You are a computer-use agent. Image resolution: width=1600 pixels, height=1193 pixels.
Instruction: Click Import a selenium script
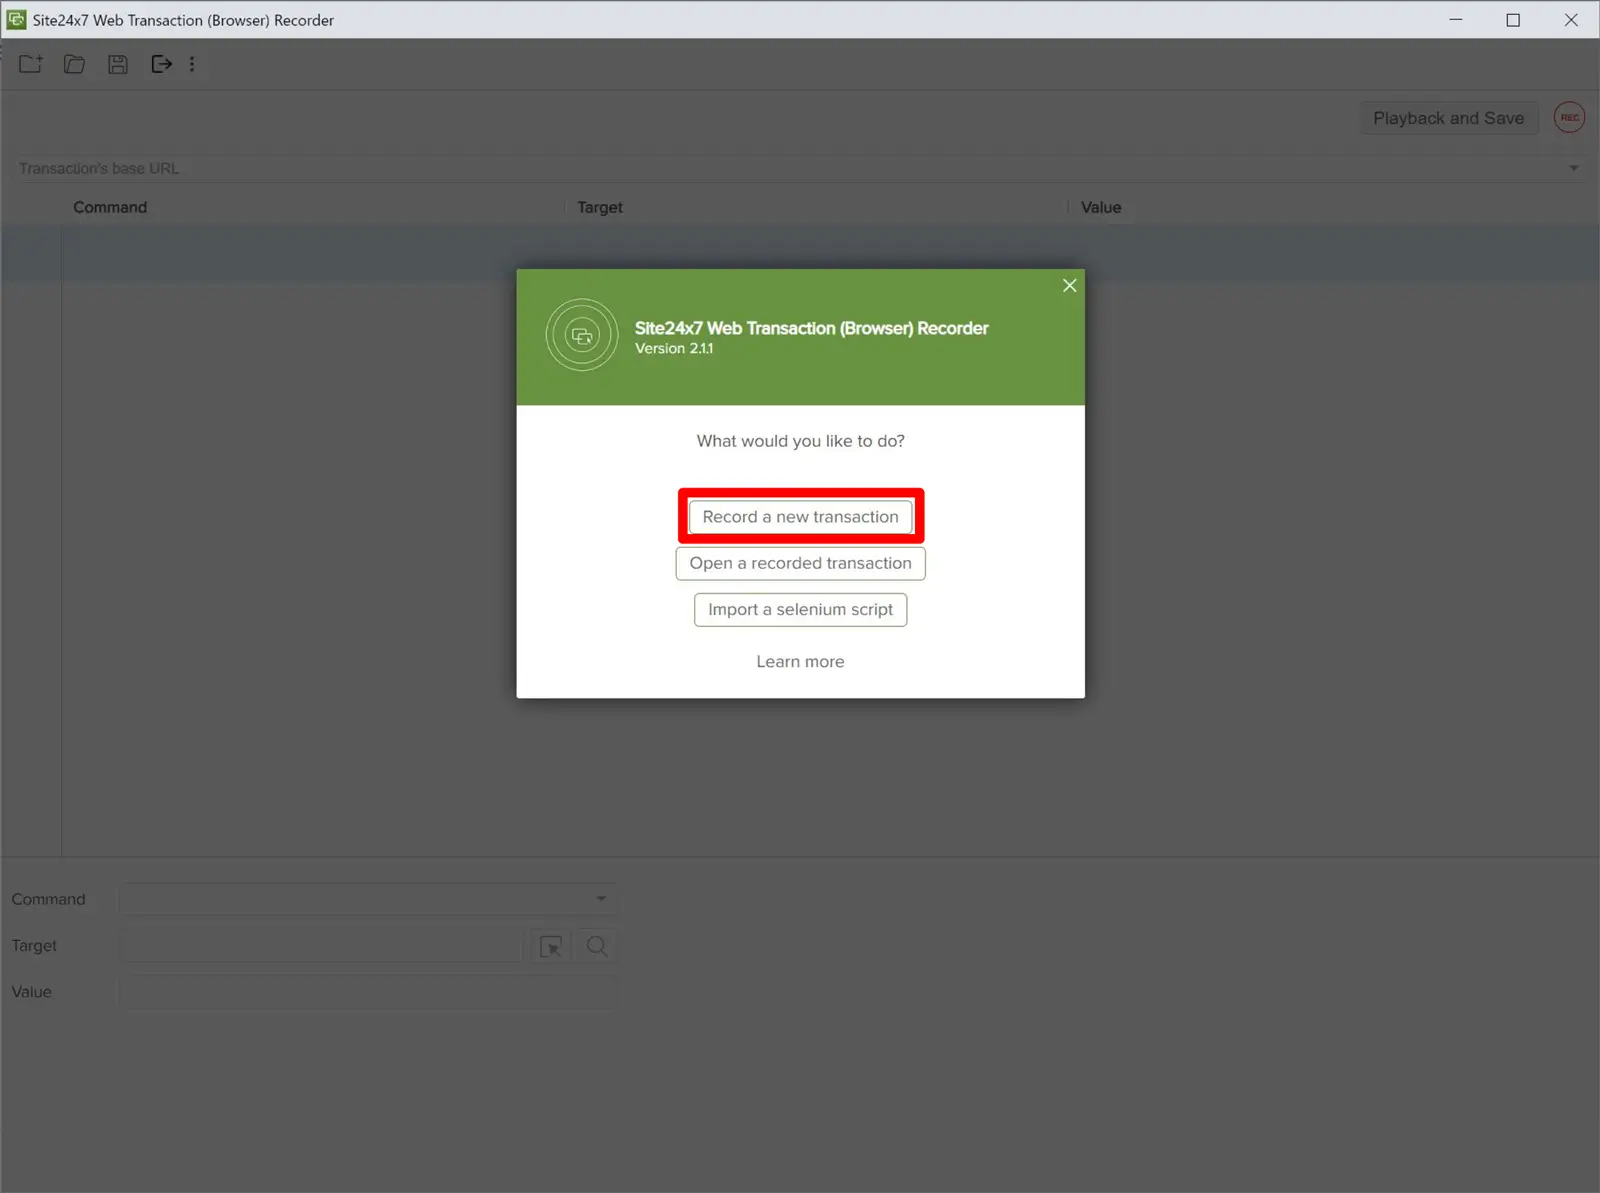[x=800, y=609]
